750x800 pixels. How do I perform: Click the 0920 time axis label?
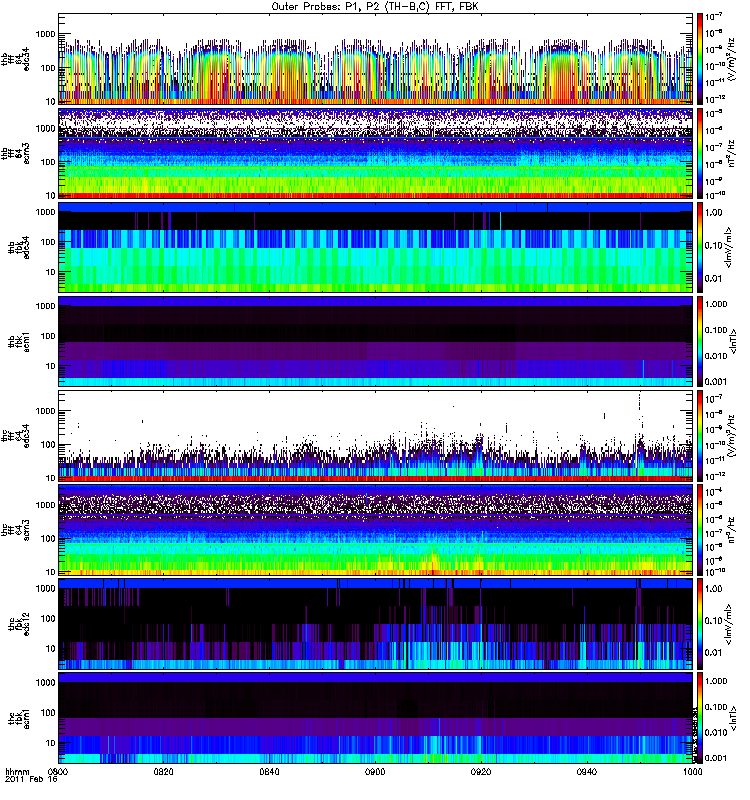click(x=481, y=773)
